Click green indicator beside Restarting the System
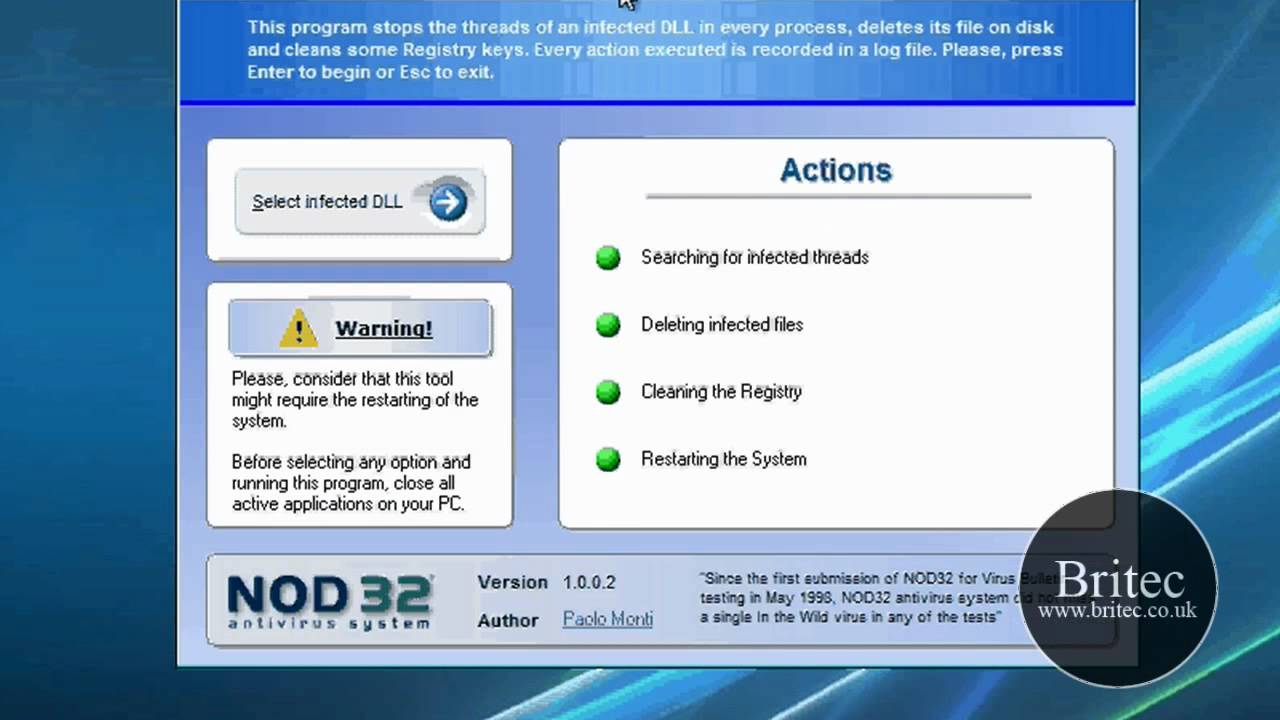Image resolution: width=1280 pixels, height=720 pixels. tap(608, 459)
